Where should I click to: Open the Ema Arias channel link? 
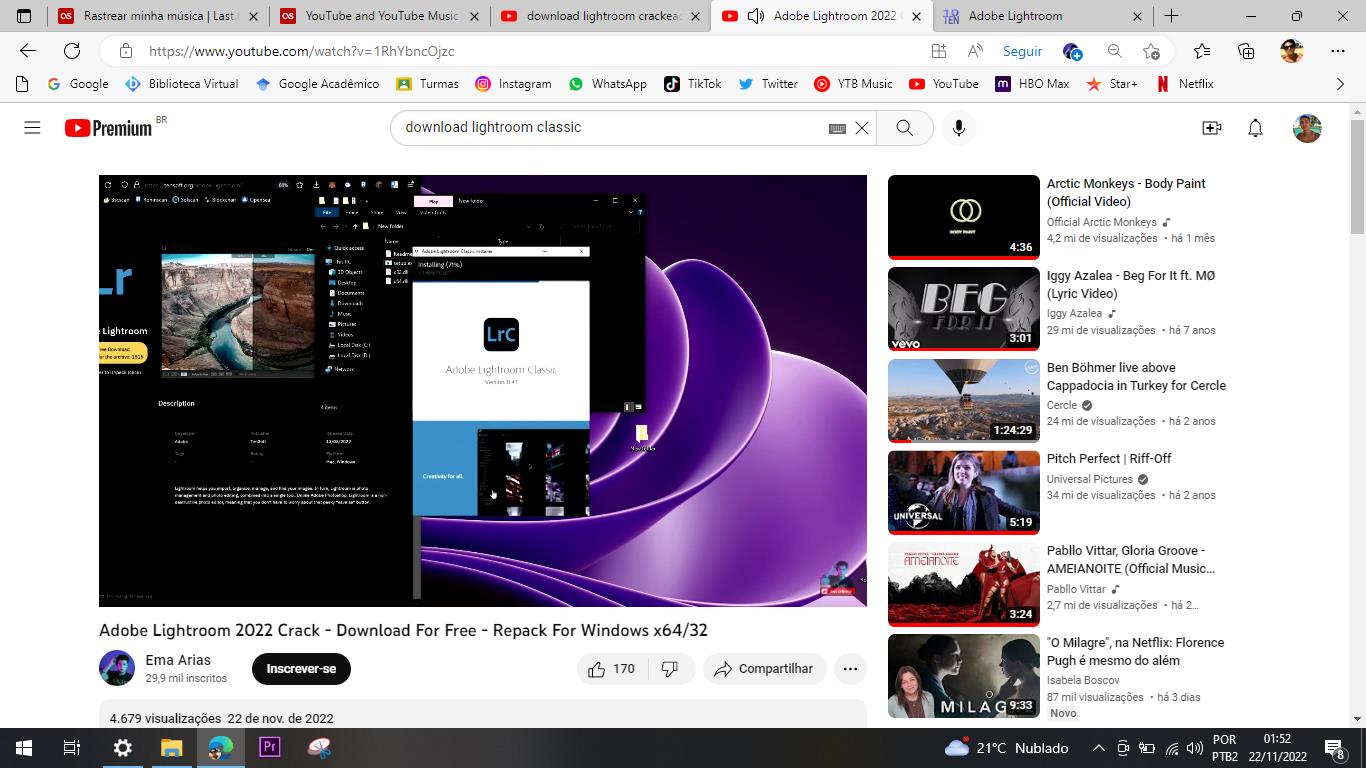[x=178, y=660]
